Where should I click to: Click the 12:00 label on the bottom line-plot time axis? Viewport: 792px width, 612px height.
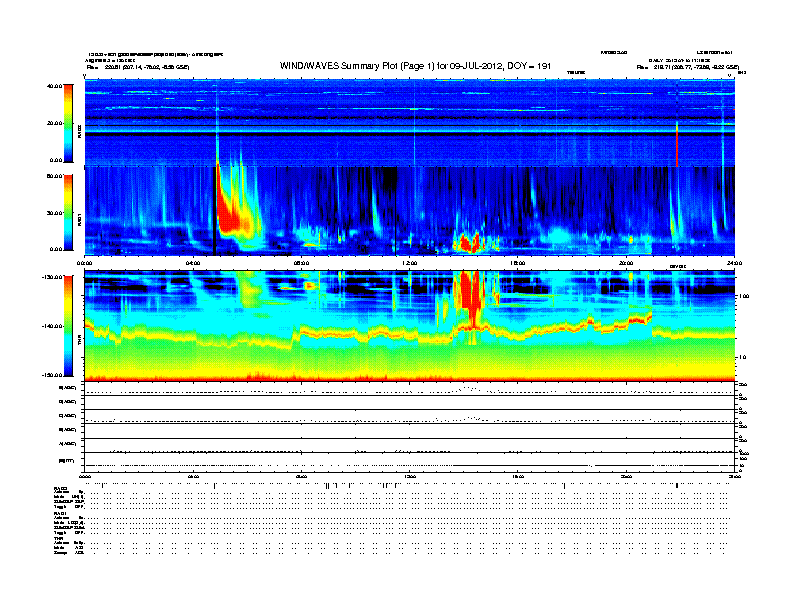[410, 476]
